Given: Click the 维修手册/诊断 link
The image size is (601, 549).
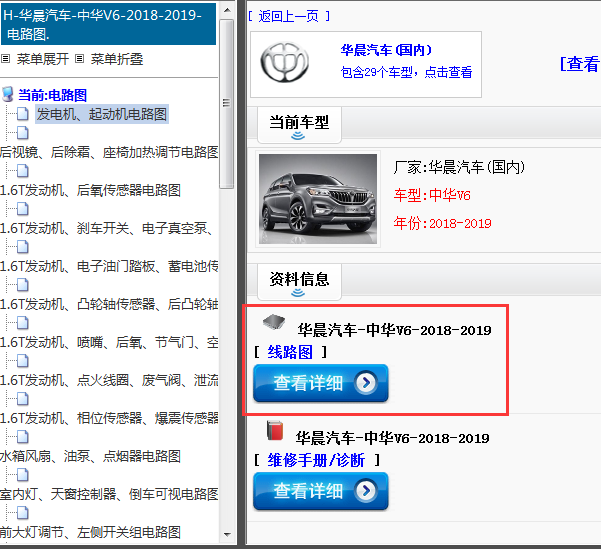Looking at the screenshot, I should point(316,460).
